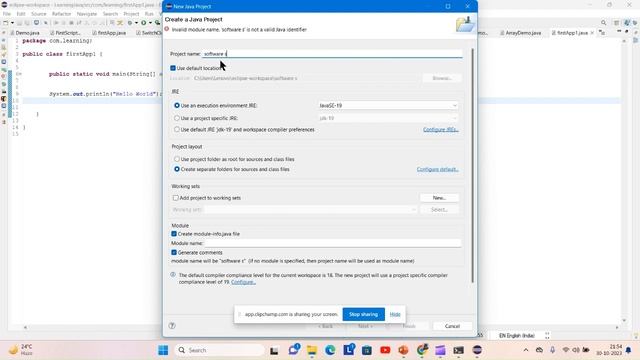Click the Module name input field
This screenshot has height=360, width=640.
333,243
